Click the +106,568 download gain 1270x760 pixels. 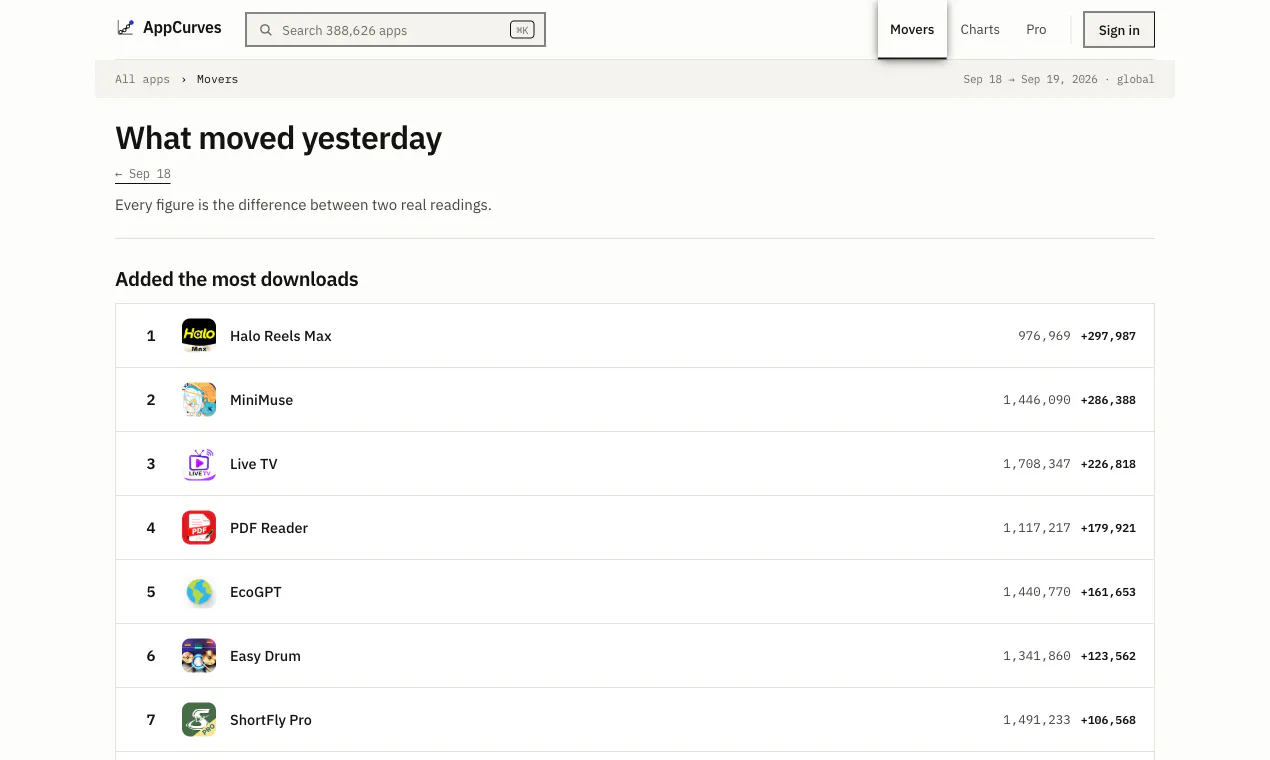[x=1108, y=720]
